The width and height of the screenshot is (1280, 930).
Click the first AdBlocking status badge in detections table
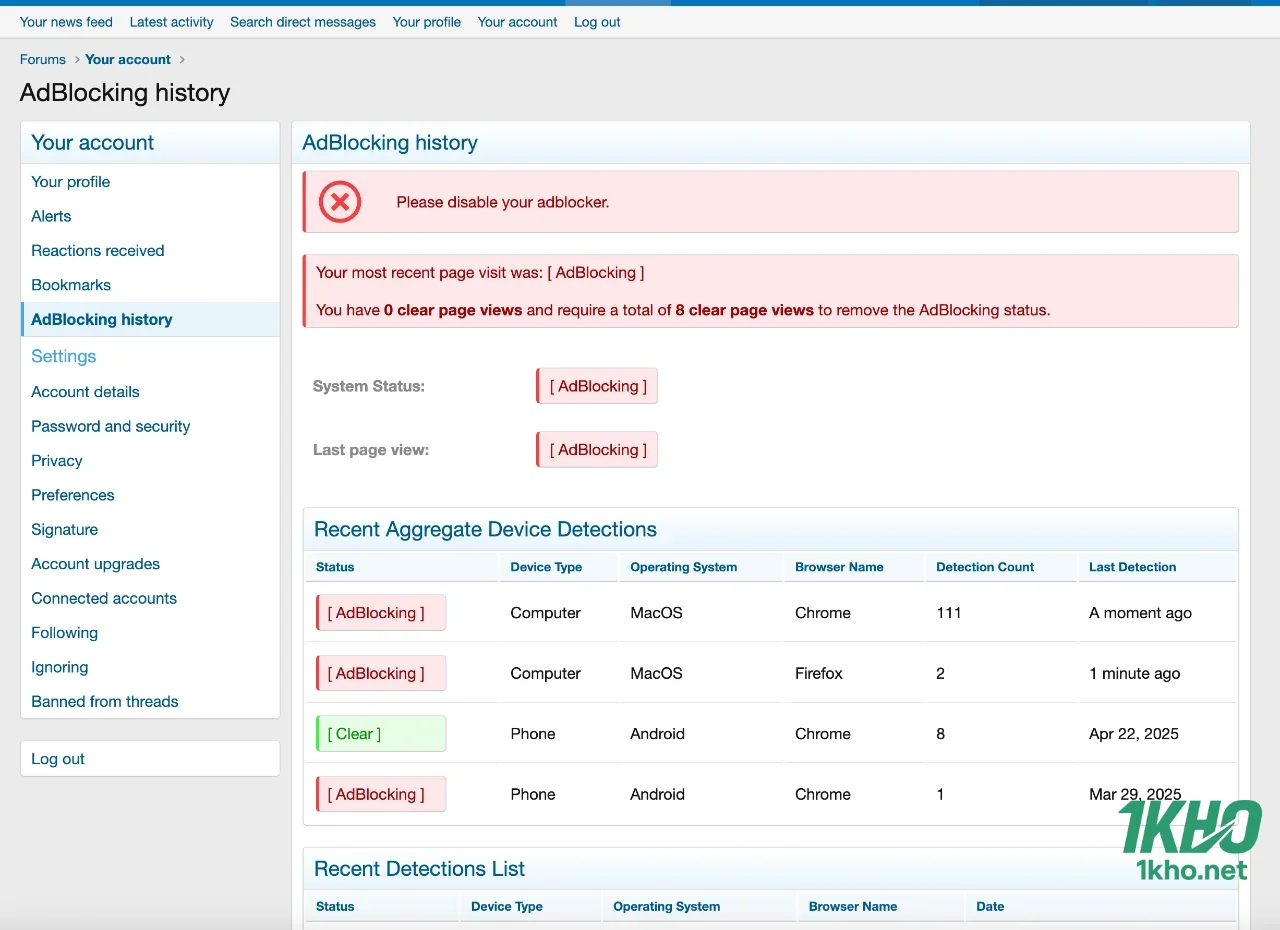[x=380, y=612]
